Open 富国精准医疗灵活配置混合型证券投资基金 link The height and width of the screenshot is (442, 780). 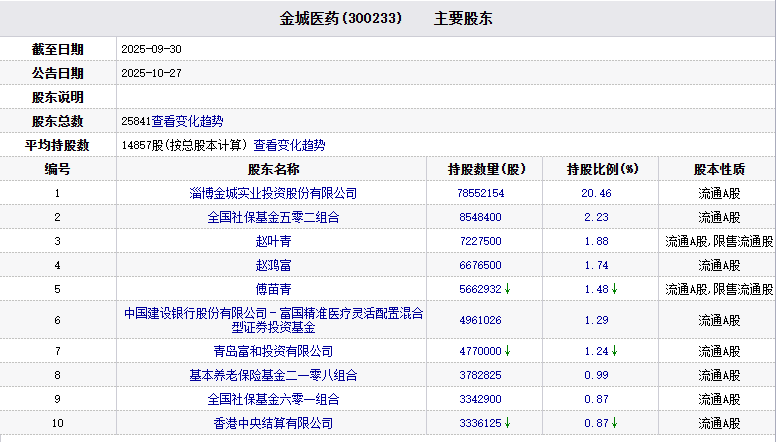[273, 320]
